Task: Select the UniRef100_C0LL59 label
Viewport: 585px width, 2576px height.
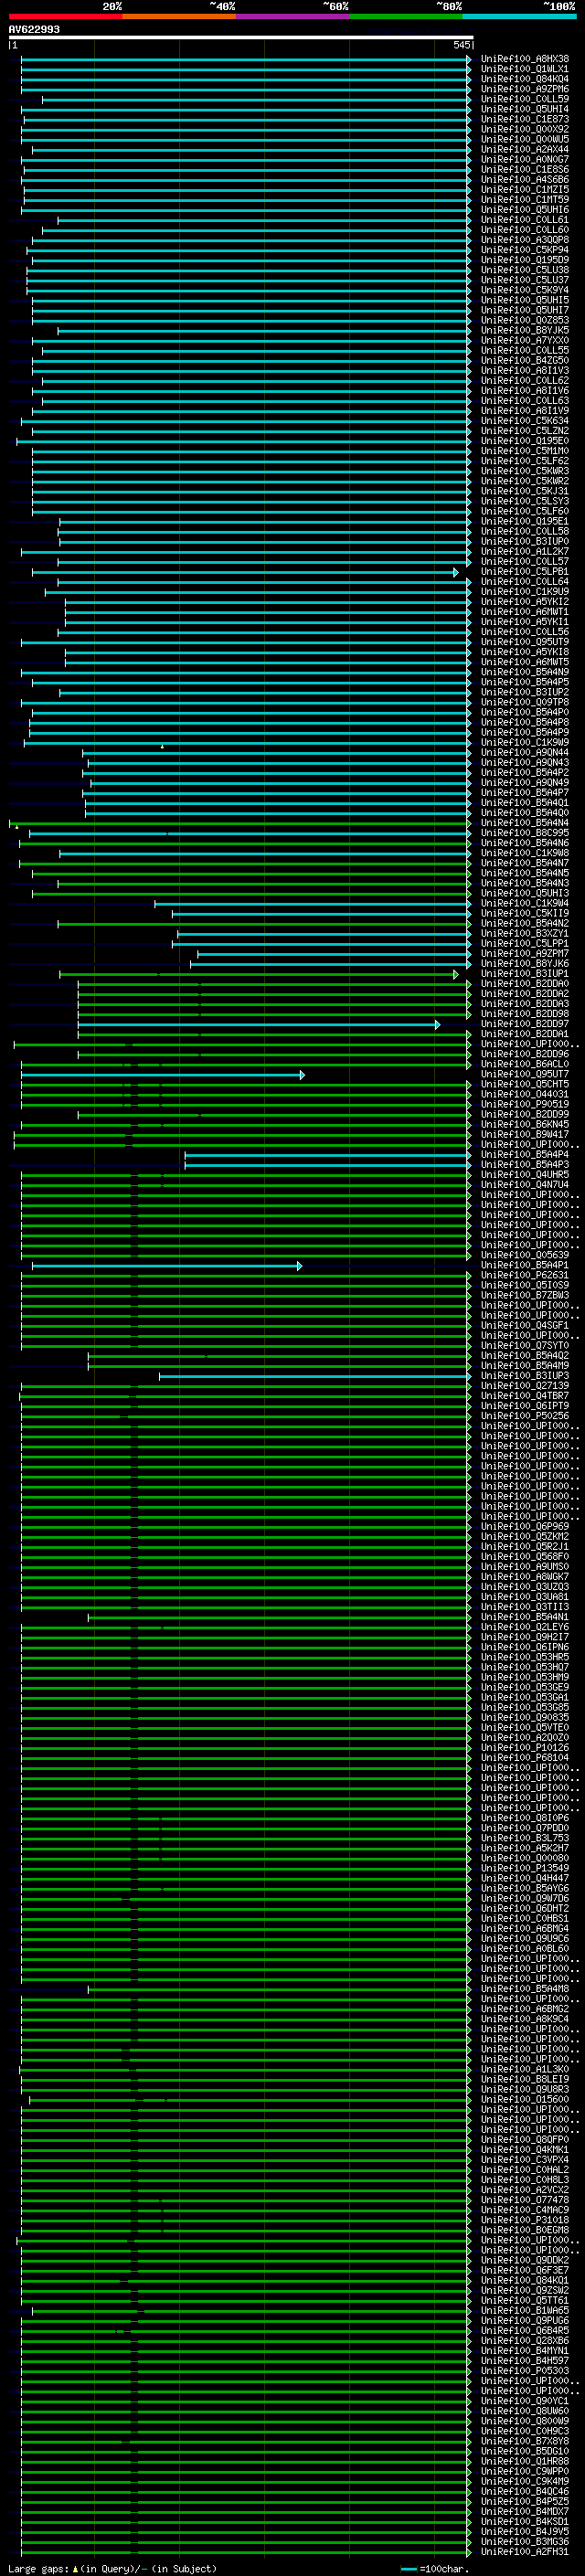Action: click(524, 99)
